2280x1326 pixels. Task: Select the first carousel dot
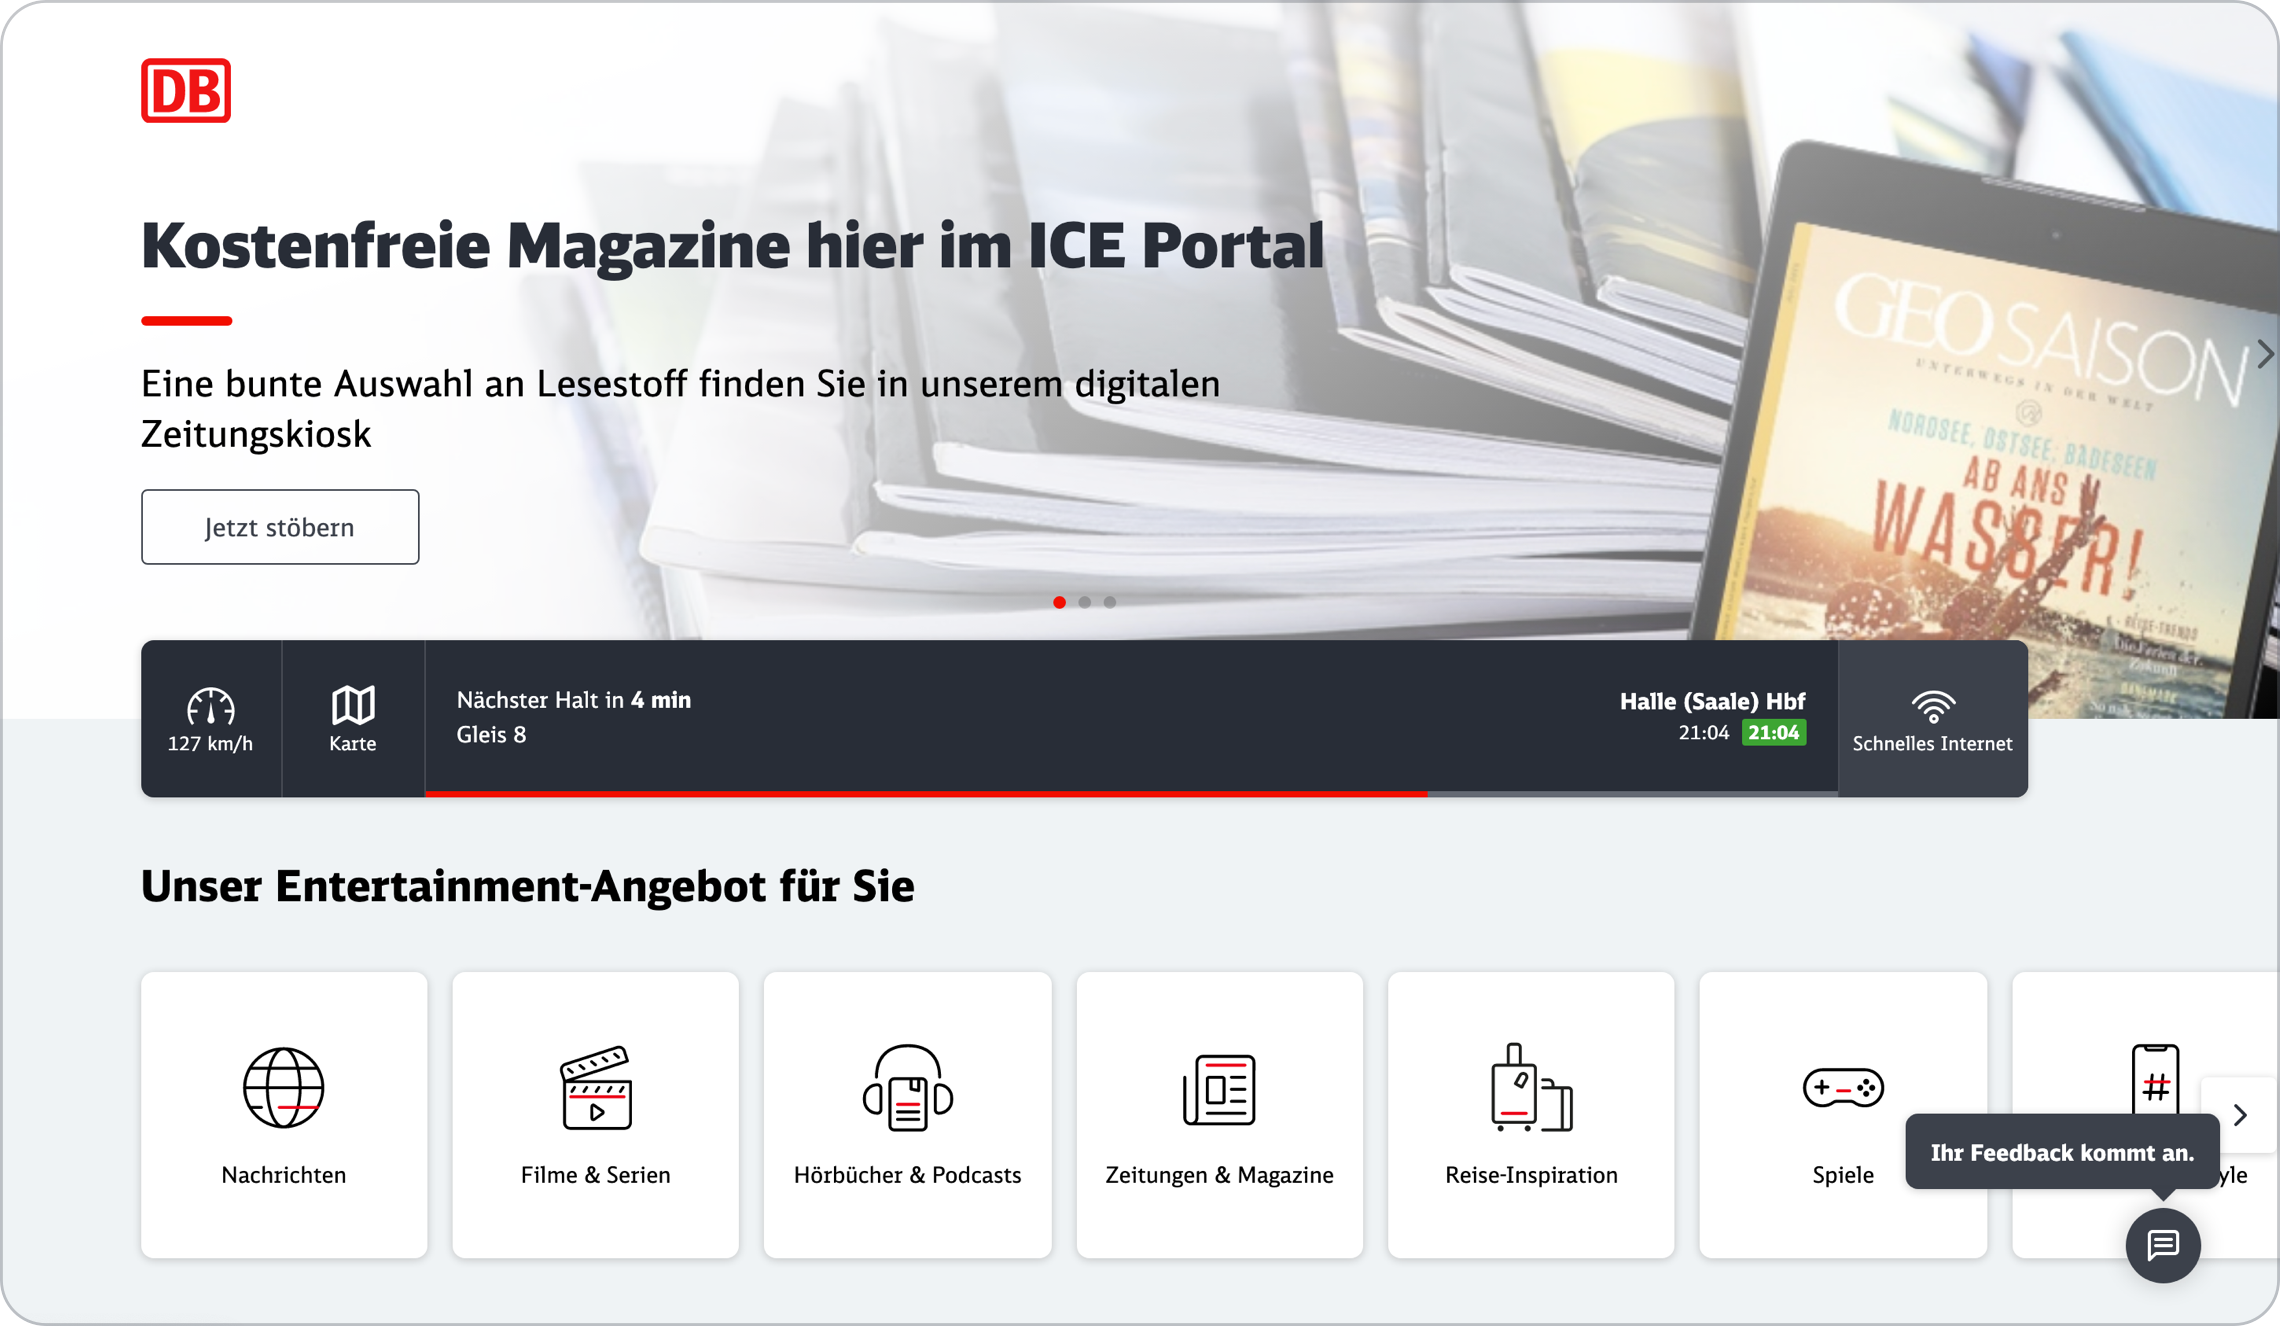coord(1059,602)
